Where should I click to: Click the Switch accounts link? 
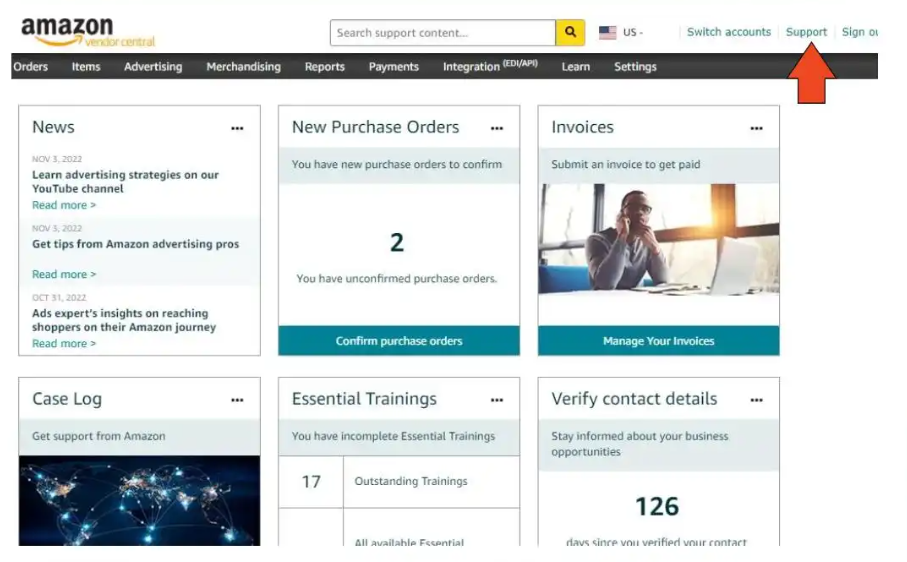pyautogui.click(x=729, y=32)
